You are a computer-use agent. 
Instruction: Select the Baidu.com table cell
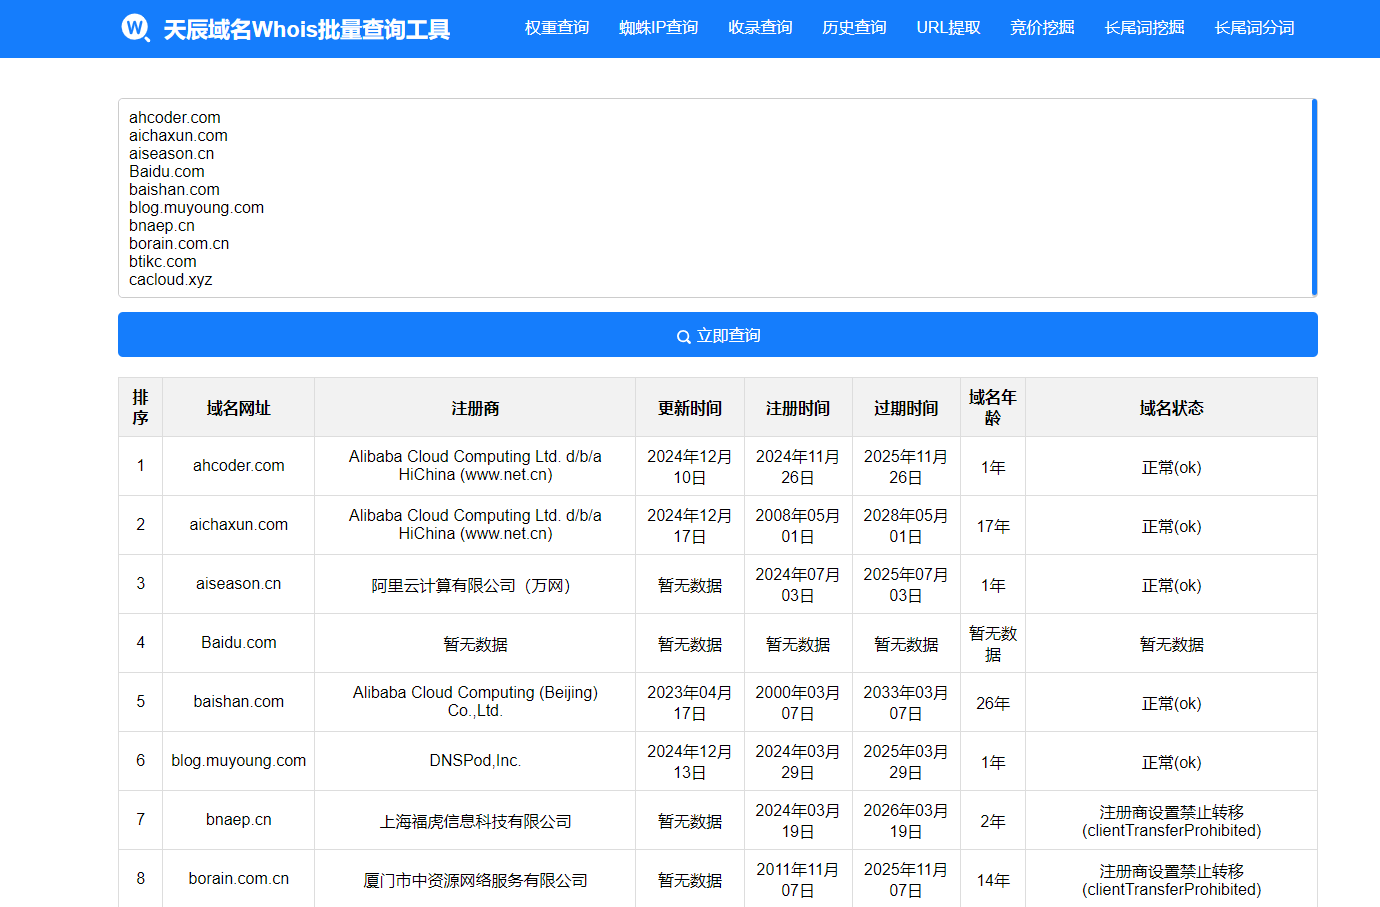coord(238,643)
